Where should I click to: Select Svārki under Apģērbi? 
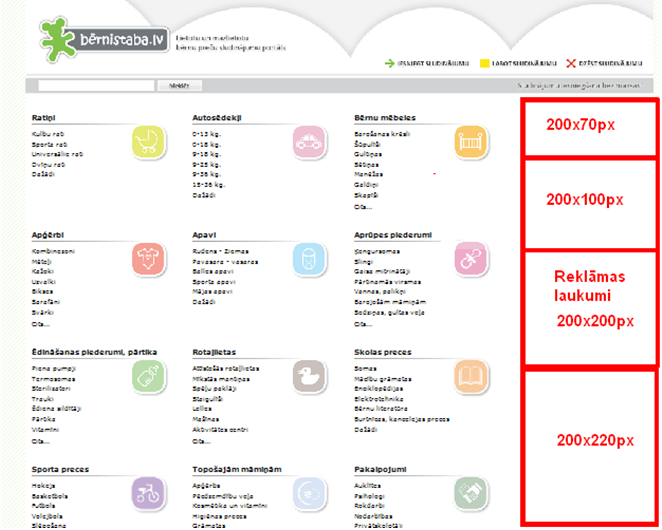43,313
